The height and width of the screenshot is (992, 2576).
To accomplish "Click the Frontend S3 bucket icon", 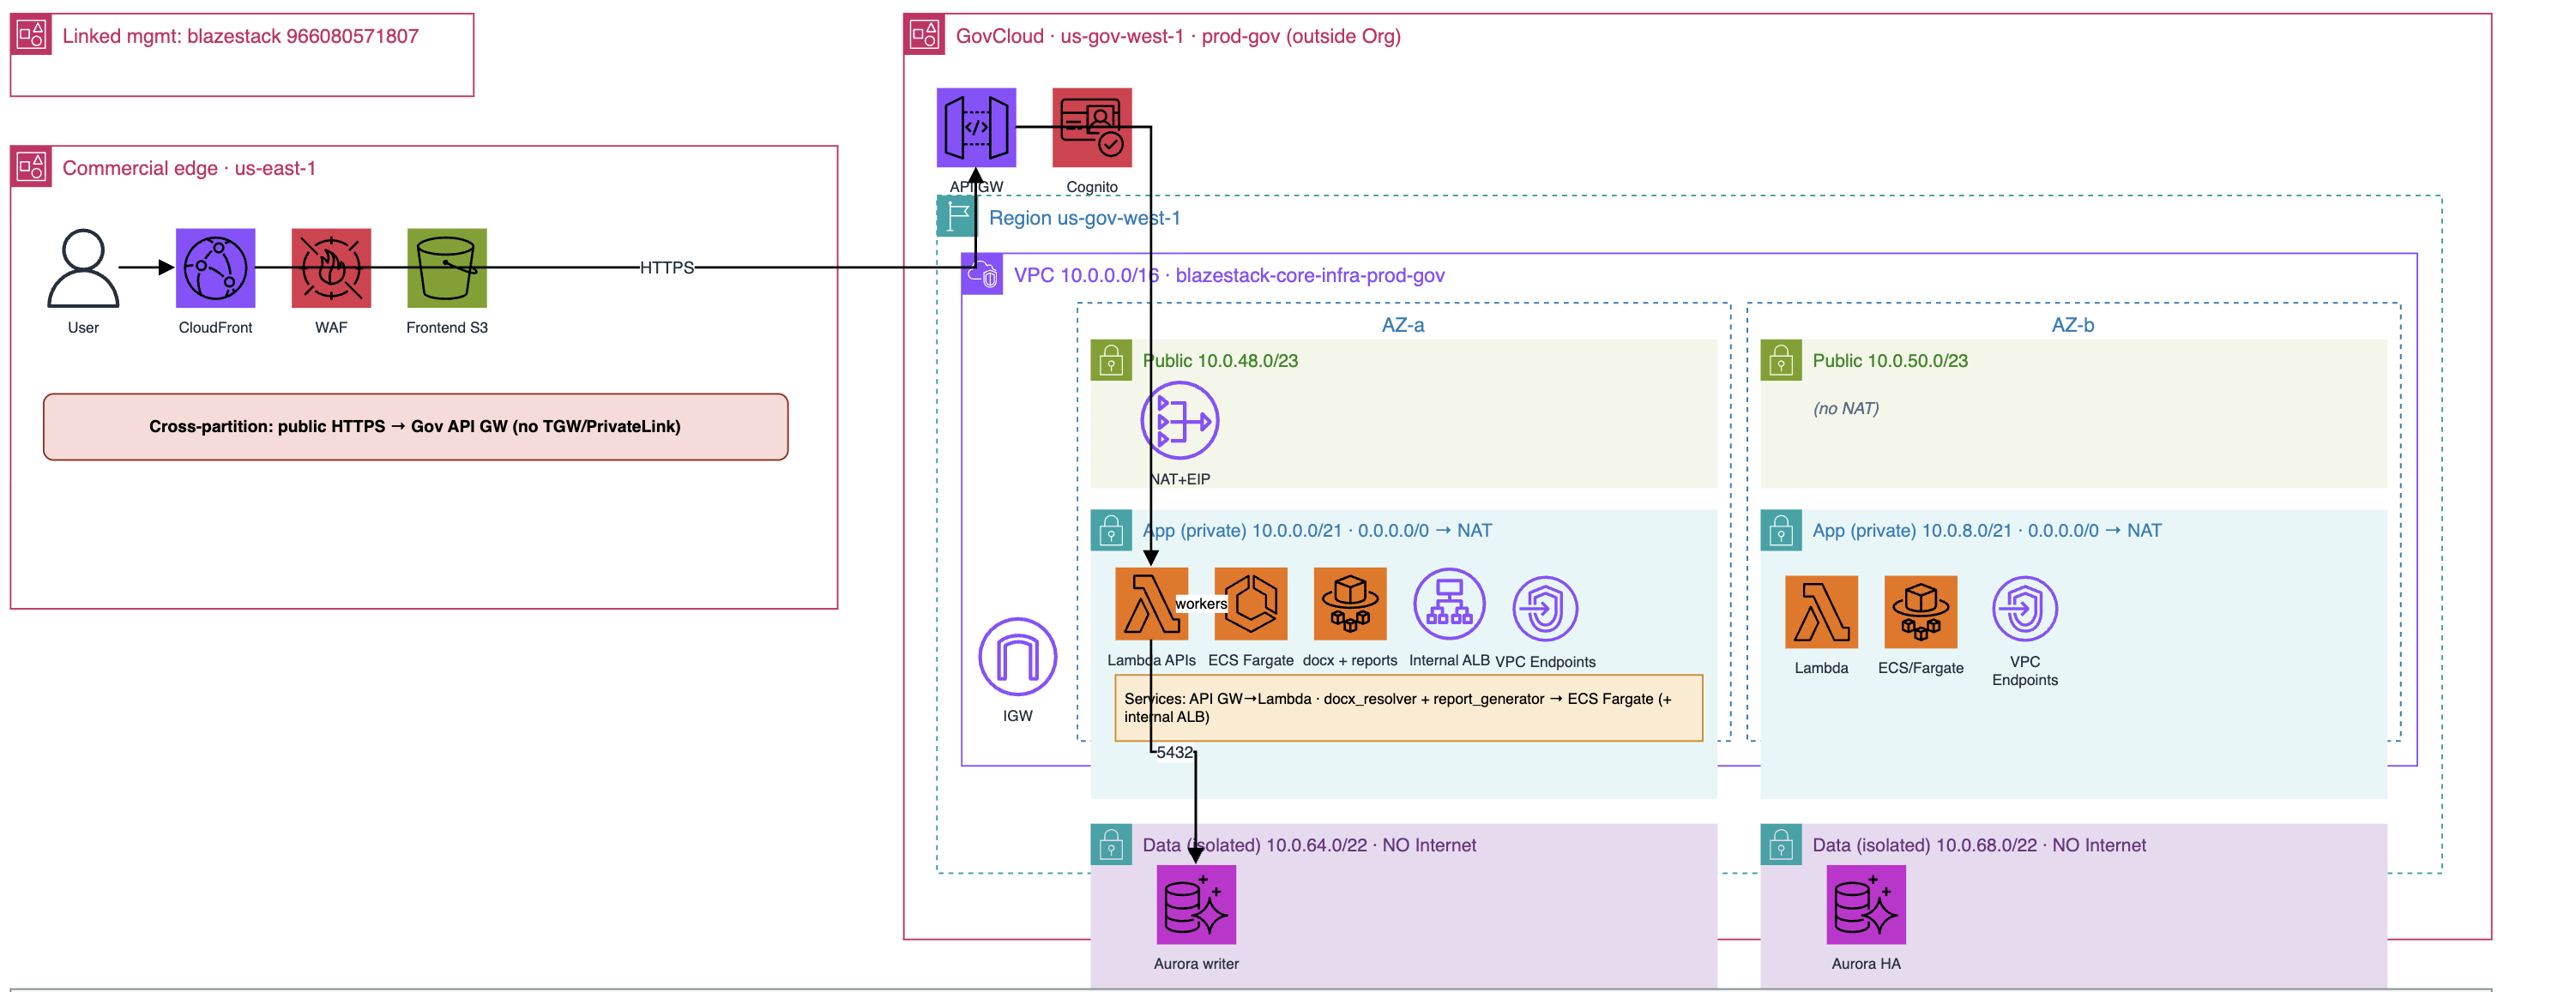I will pos(447,268).
